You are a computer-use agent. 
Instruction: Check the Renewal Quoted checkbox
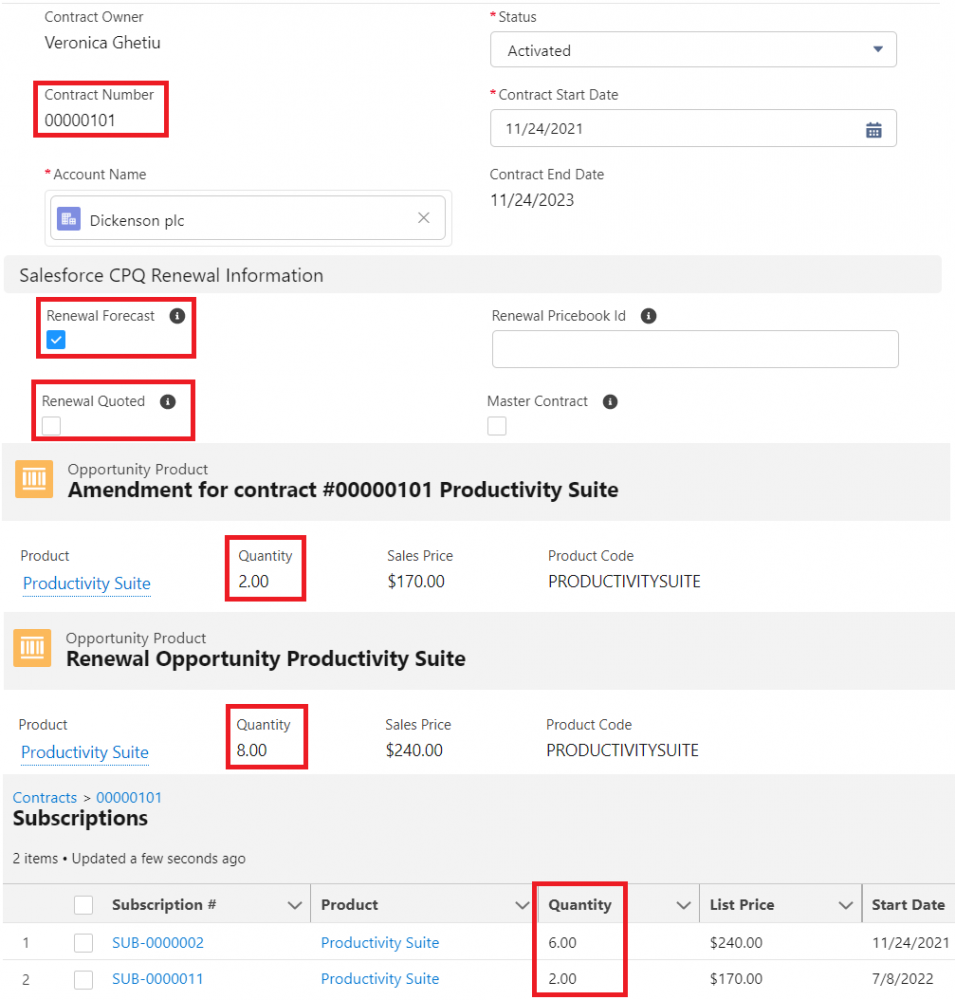pos(51,425)
